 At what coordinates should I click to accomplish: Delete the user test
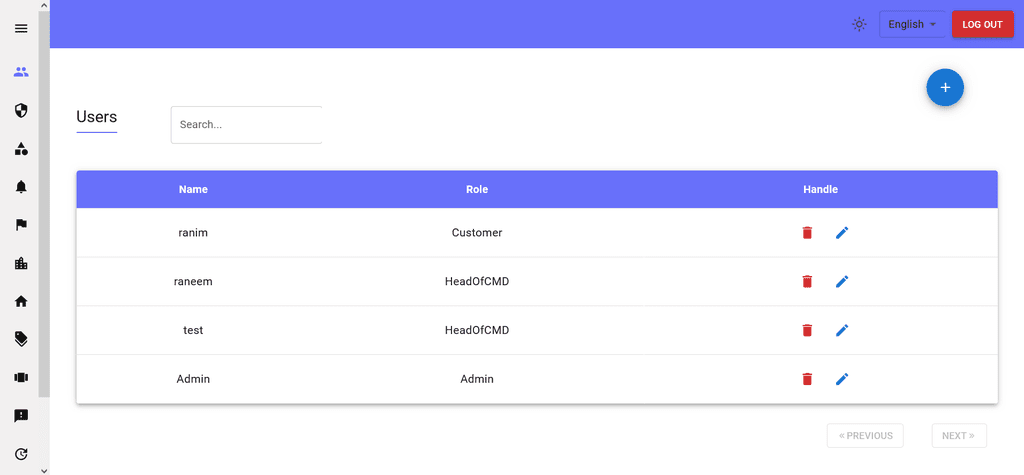point(807,331)
